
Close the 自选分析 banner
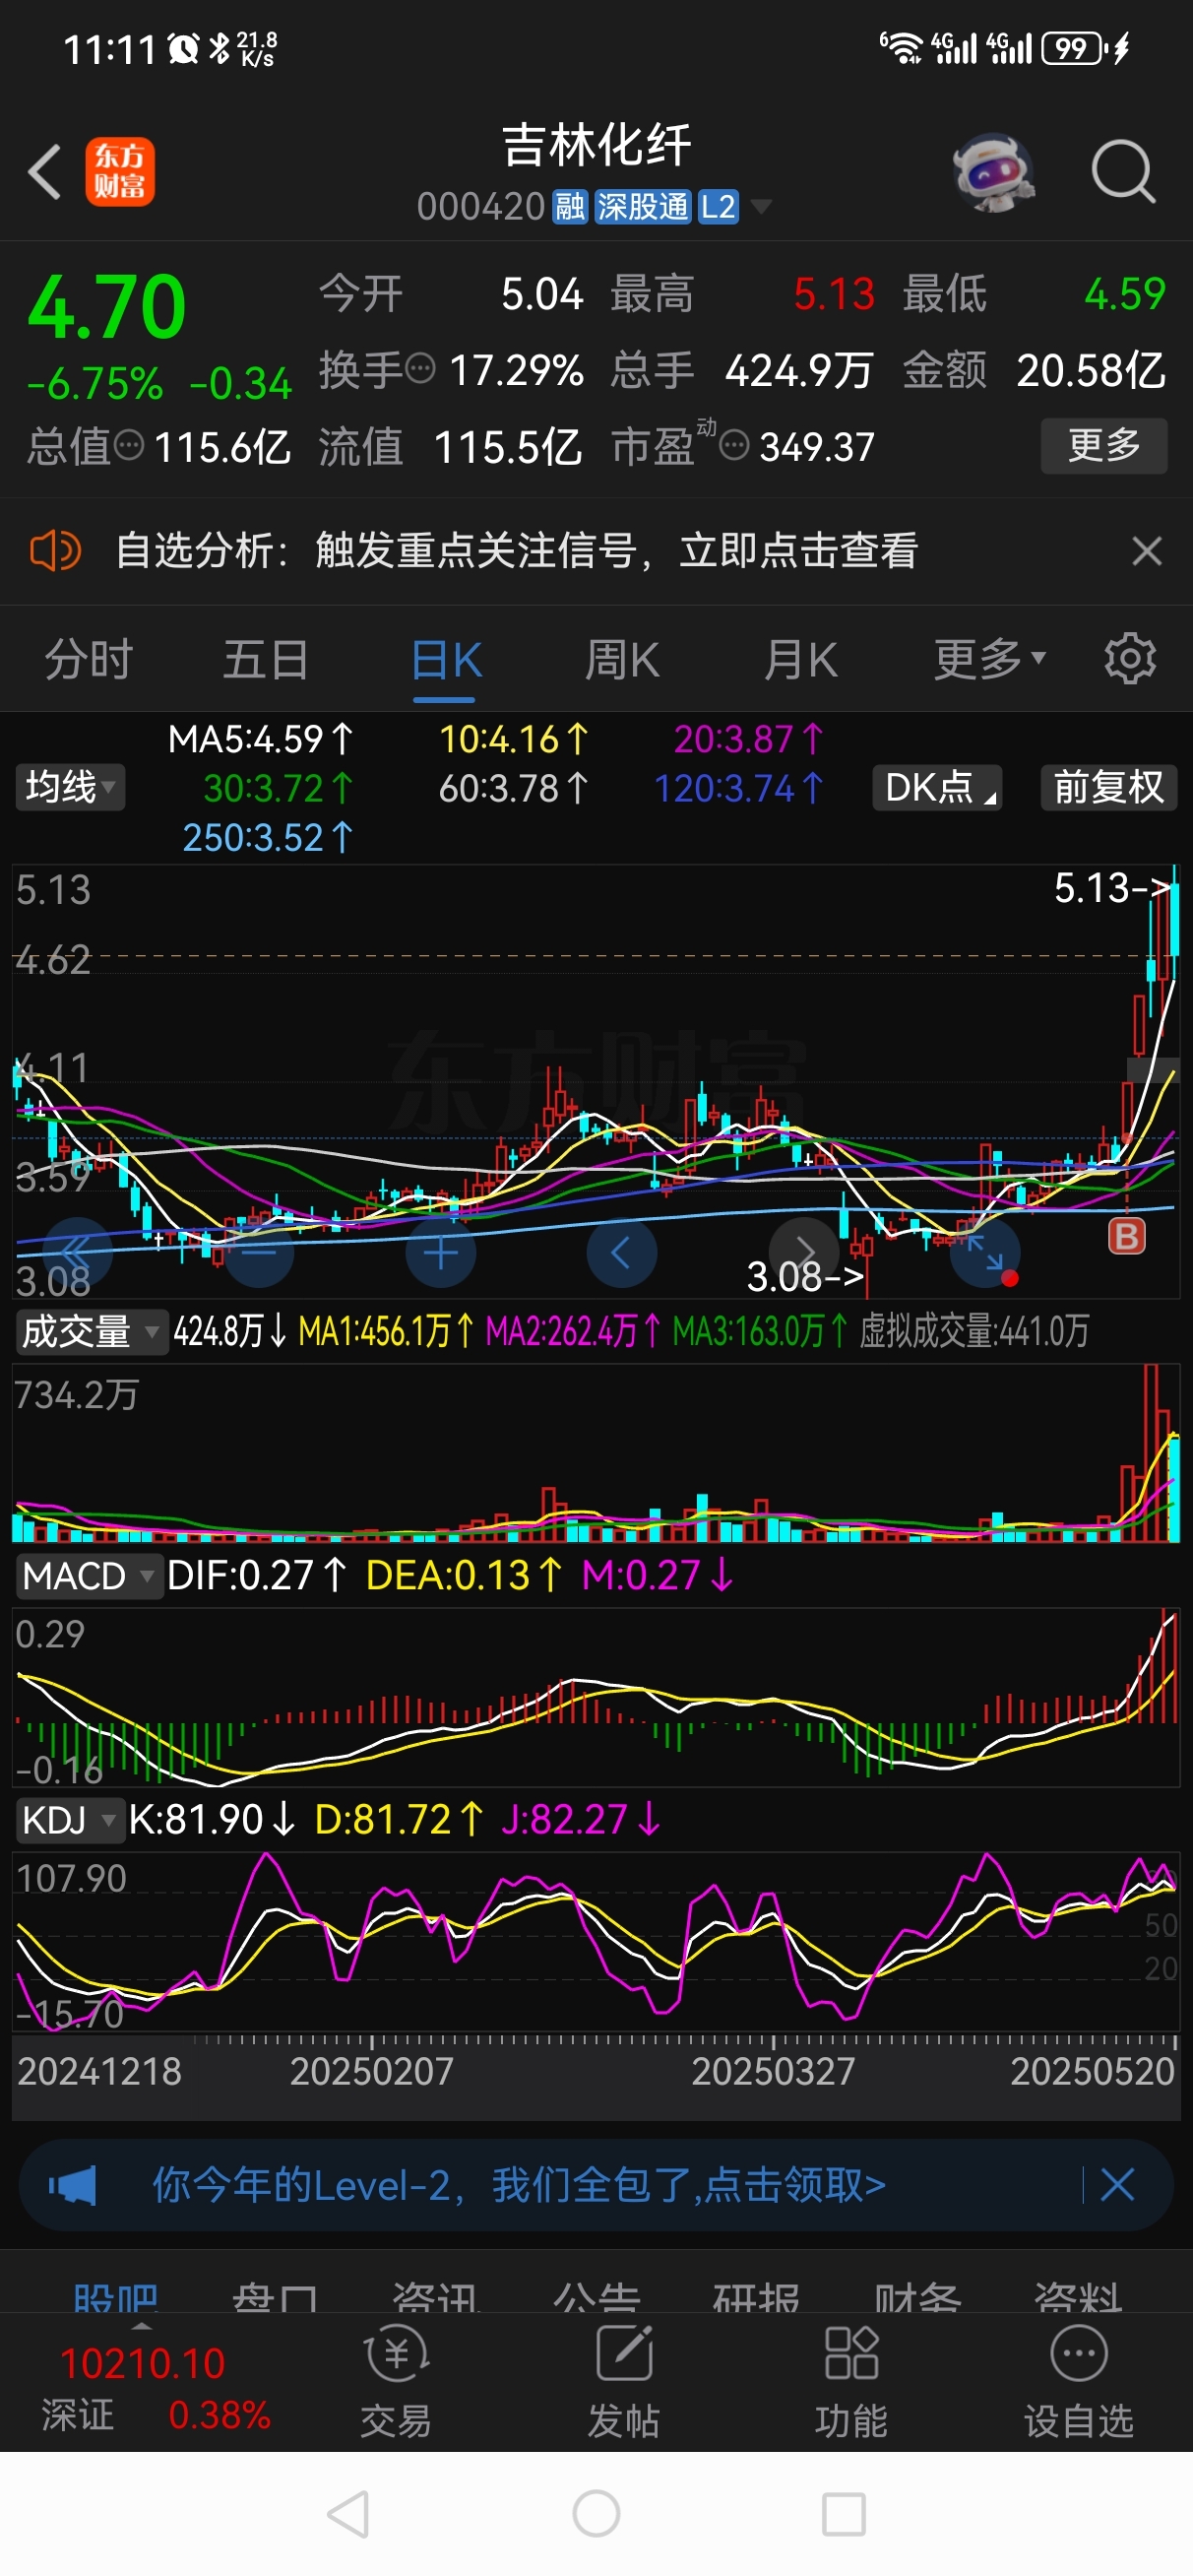point(1147,551)
